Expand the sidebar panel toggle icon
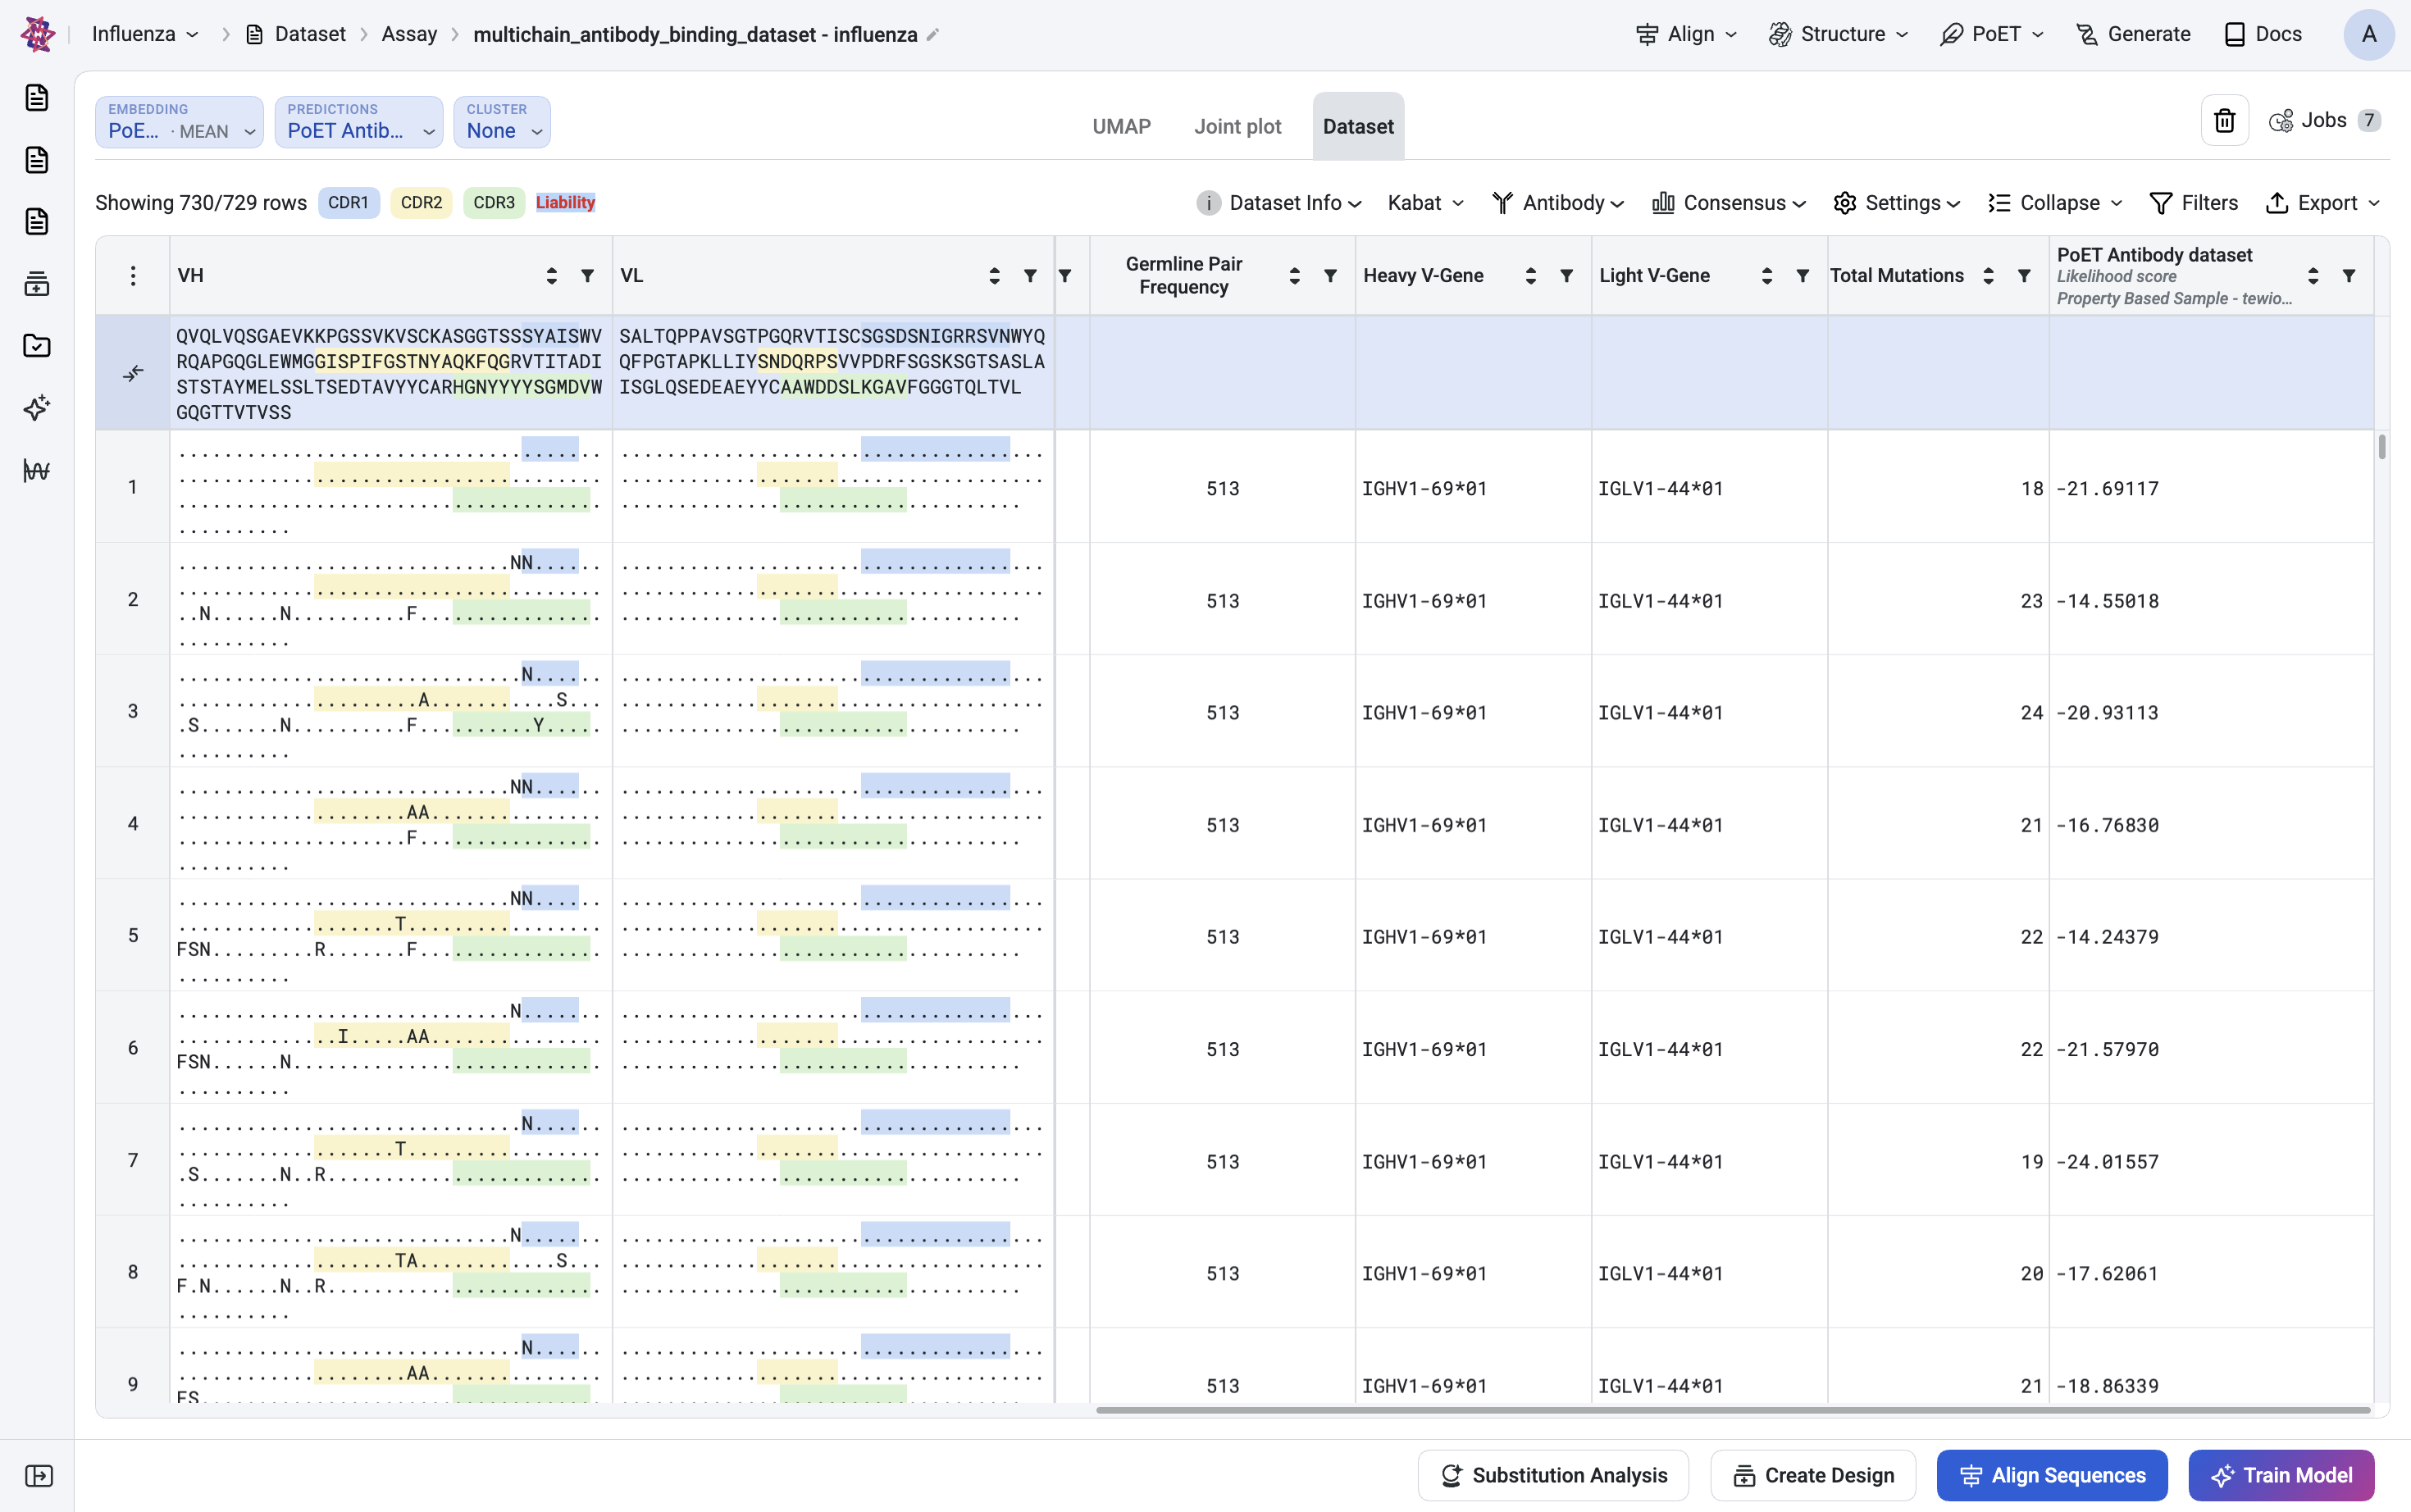 [39, 1476]
